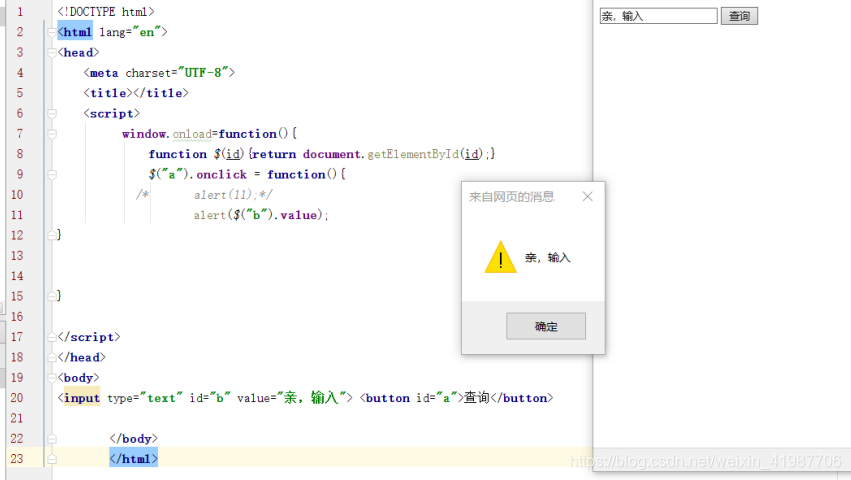
Task: Collapse the body tag fold on line 19
Action: (52, 377)
